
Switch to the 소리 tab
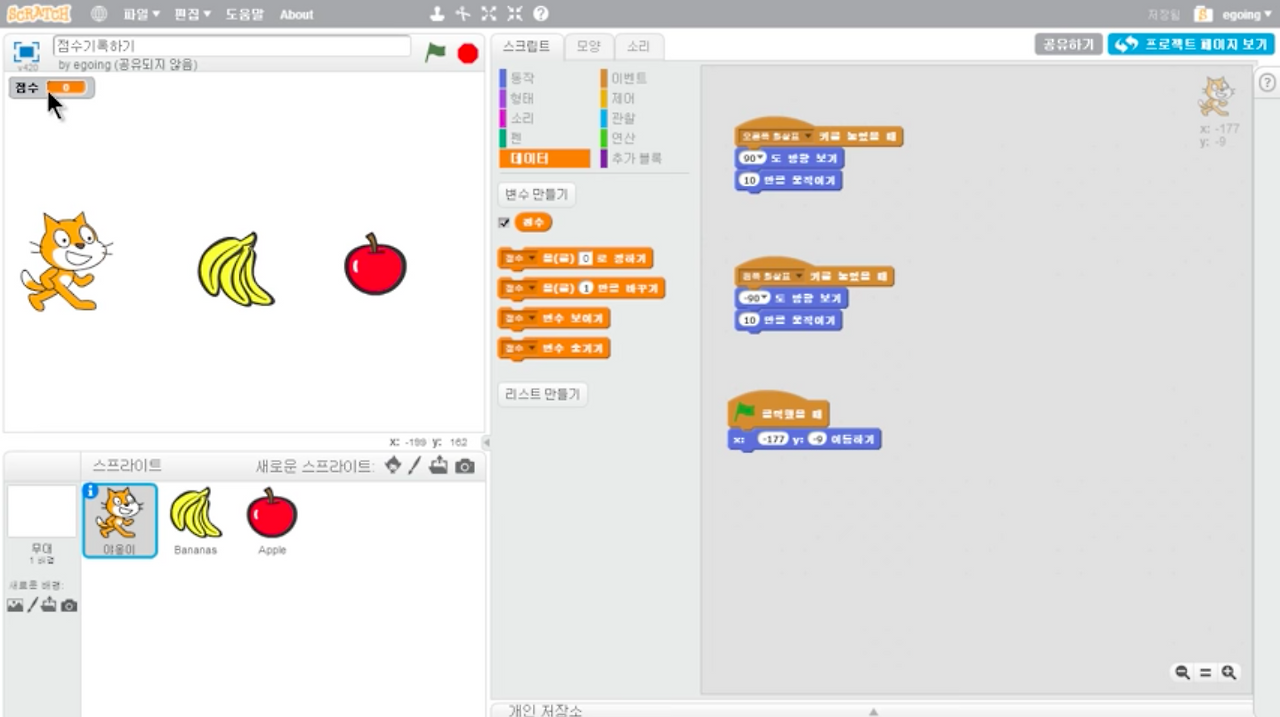[638, 46]
